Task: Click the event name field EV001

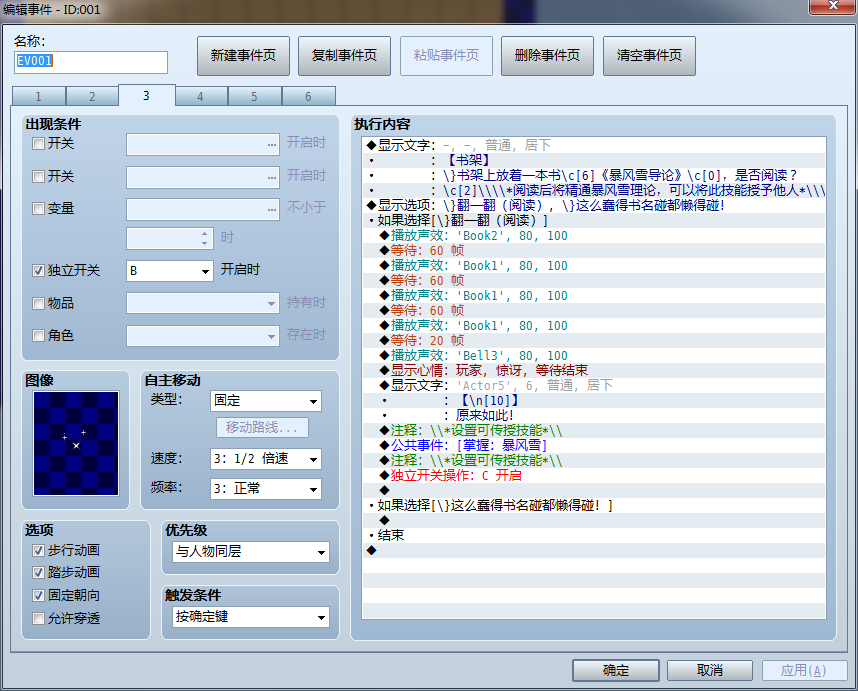Action: point(91,62)
